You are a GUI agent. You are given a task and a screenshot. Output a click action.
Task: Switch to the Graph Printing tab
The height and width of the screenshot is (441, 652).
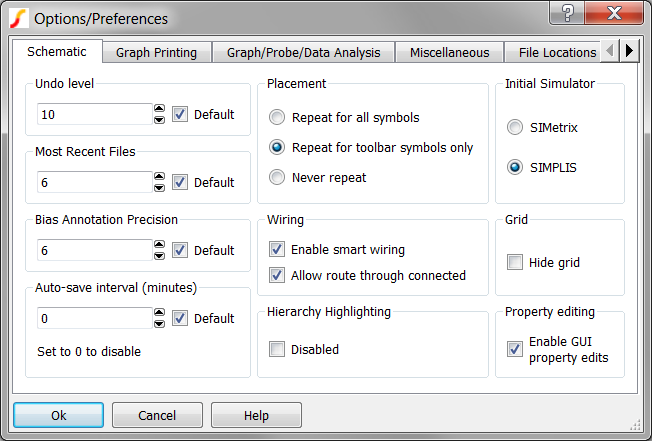click(156, 52)
